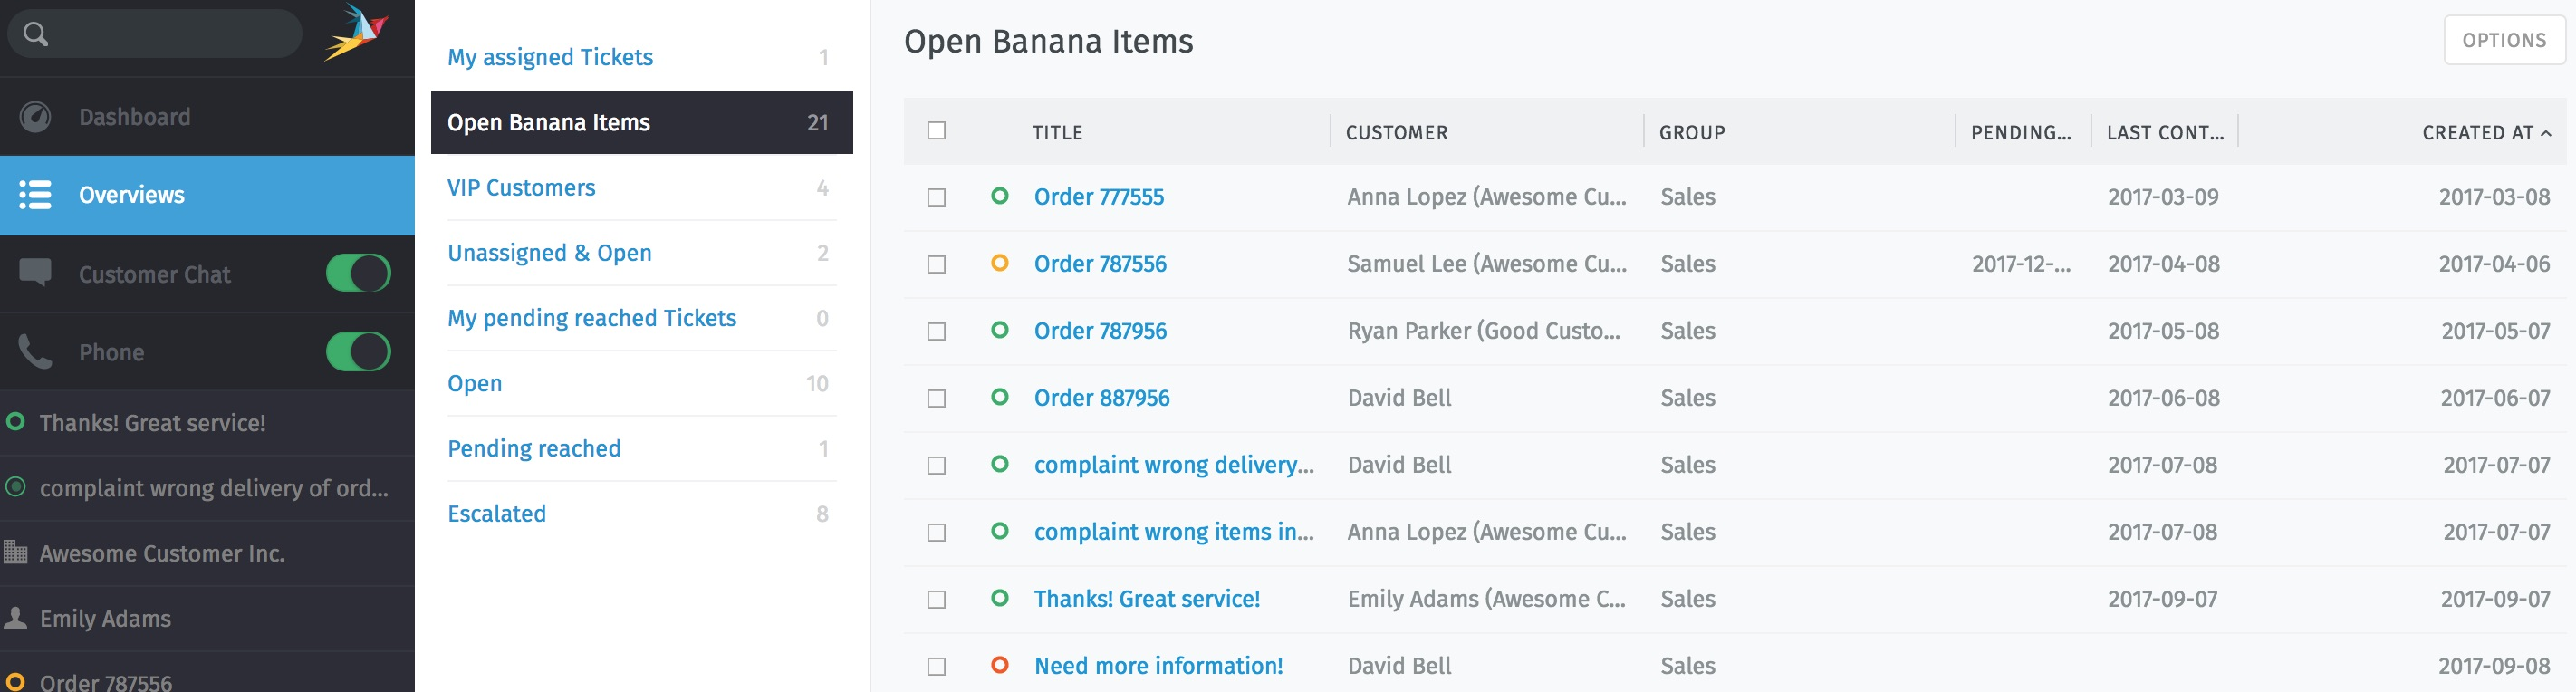Viewport: 2576px width, 692px height.
Task: Select the Overviews list icon
Action: pyautogui.click(x=35, y=195)
